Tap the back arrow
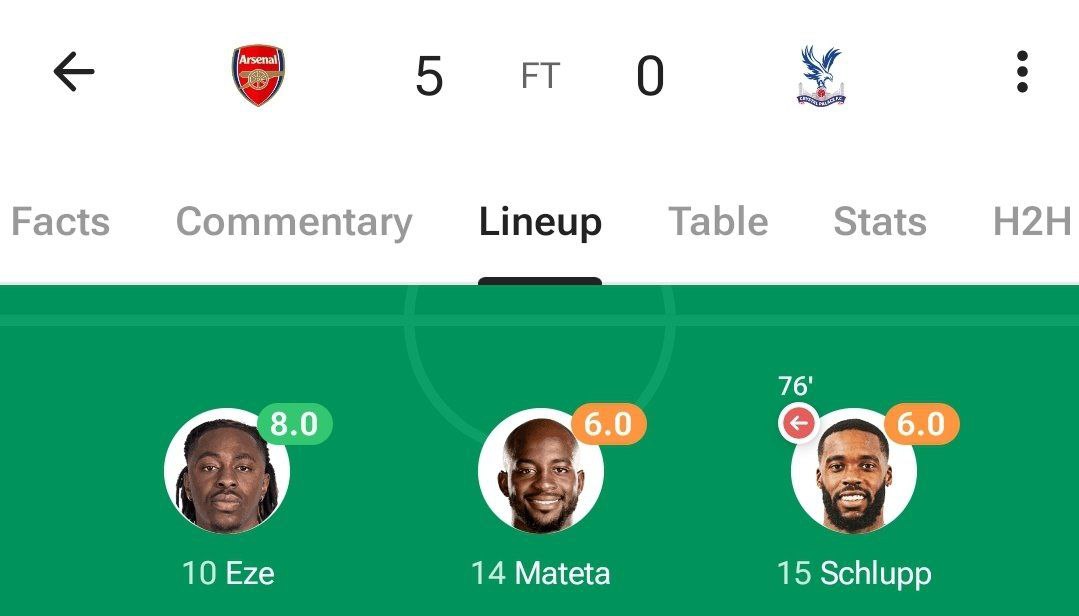 73,72
